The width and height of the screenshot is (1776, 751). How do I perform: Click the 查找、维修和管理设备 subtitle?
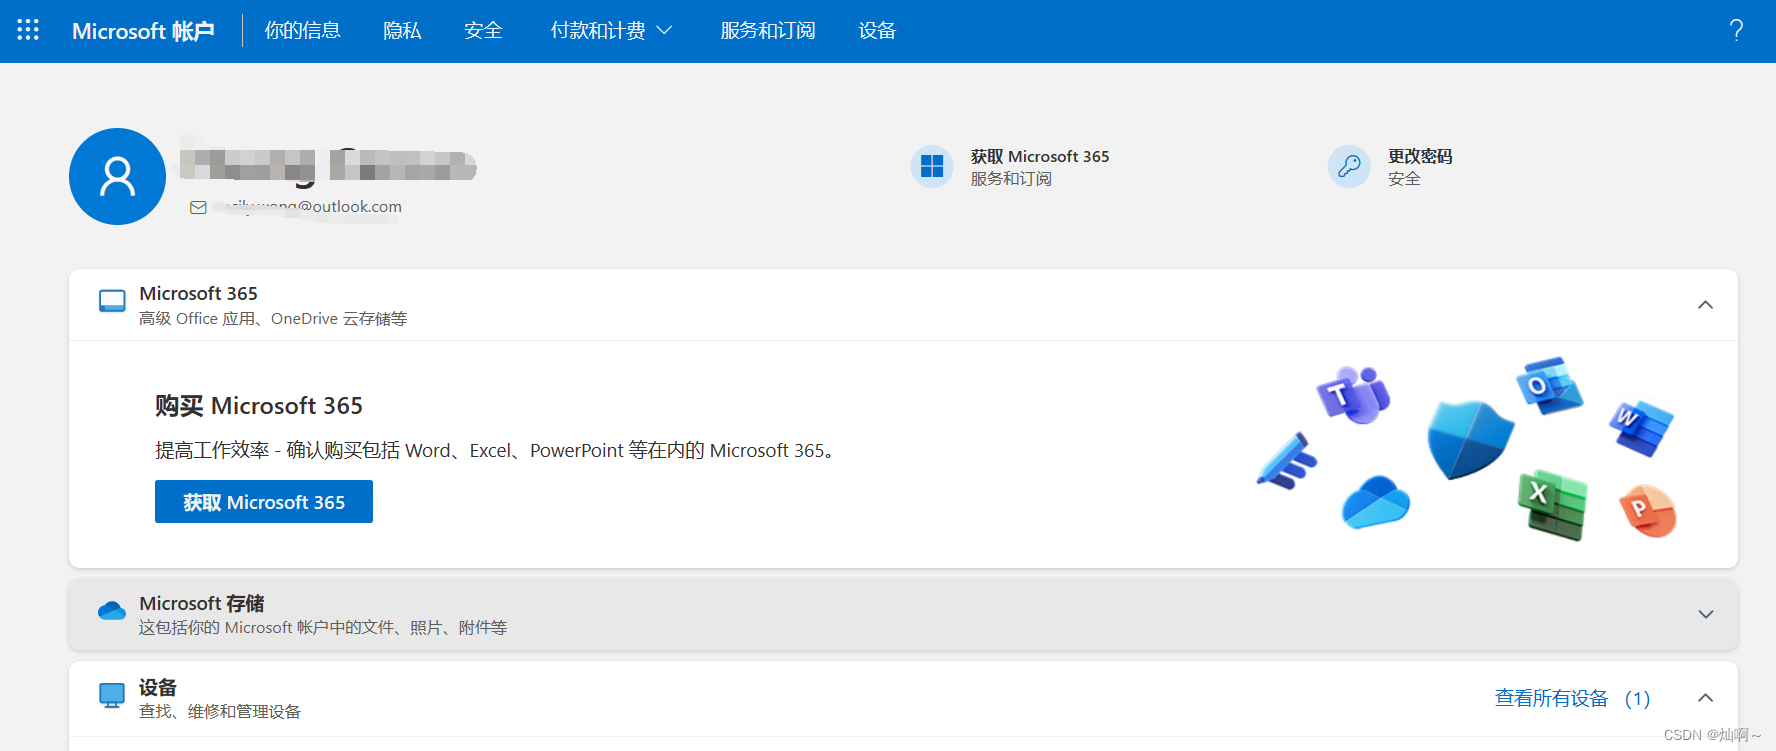click(220, 712)
